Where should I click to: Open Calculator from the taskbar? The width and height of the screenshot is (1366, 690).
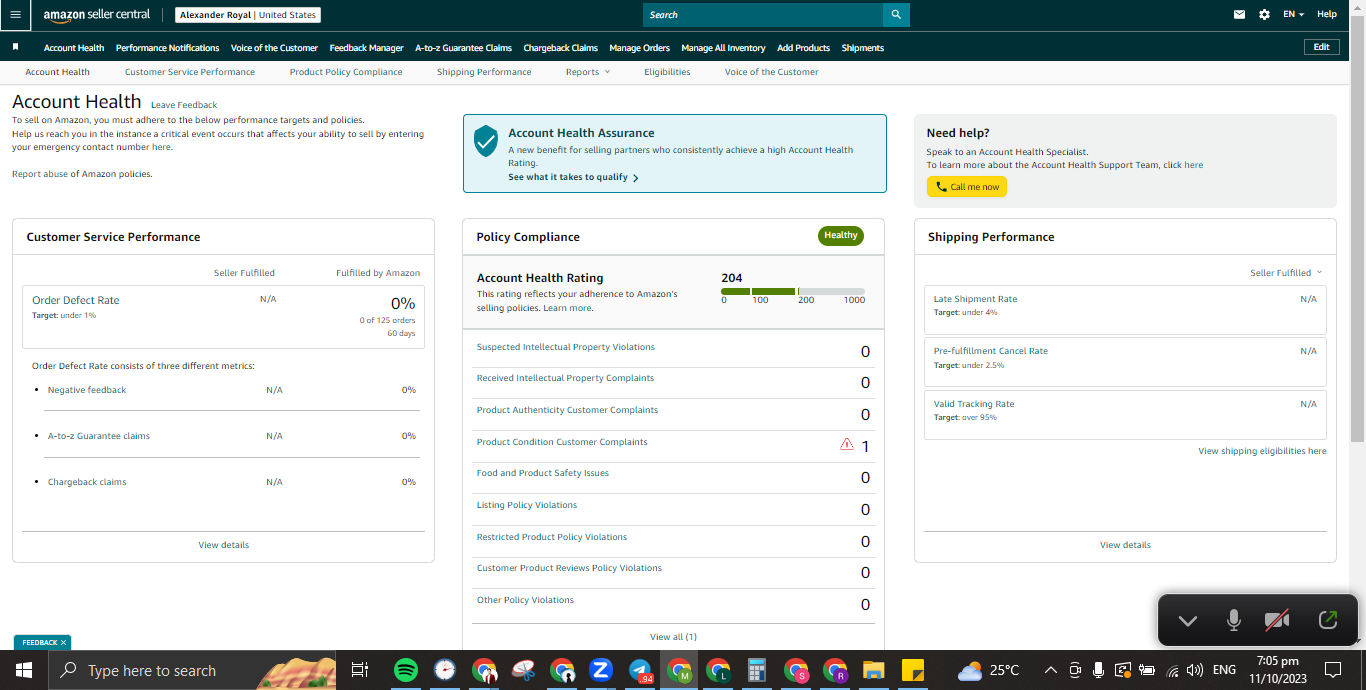click(x=757, y=670)
